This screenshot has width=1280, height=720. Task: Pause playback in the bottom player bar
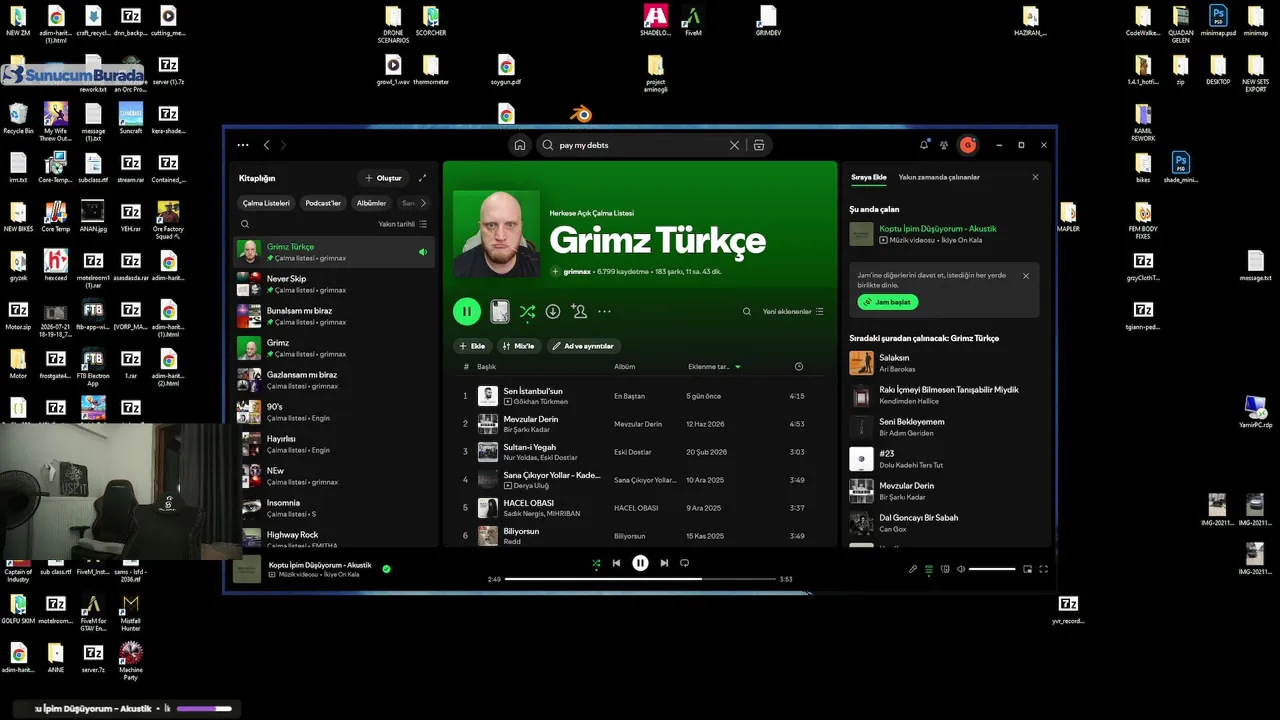coord(640,563)
